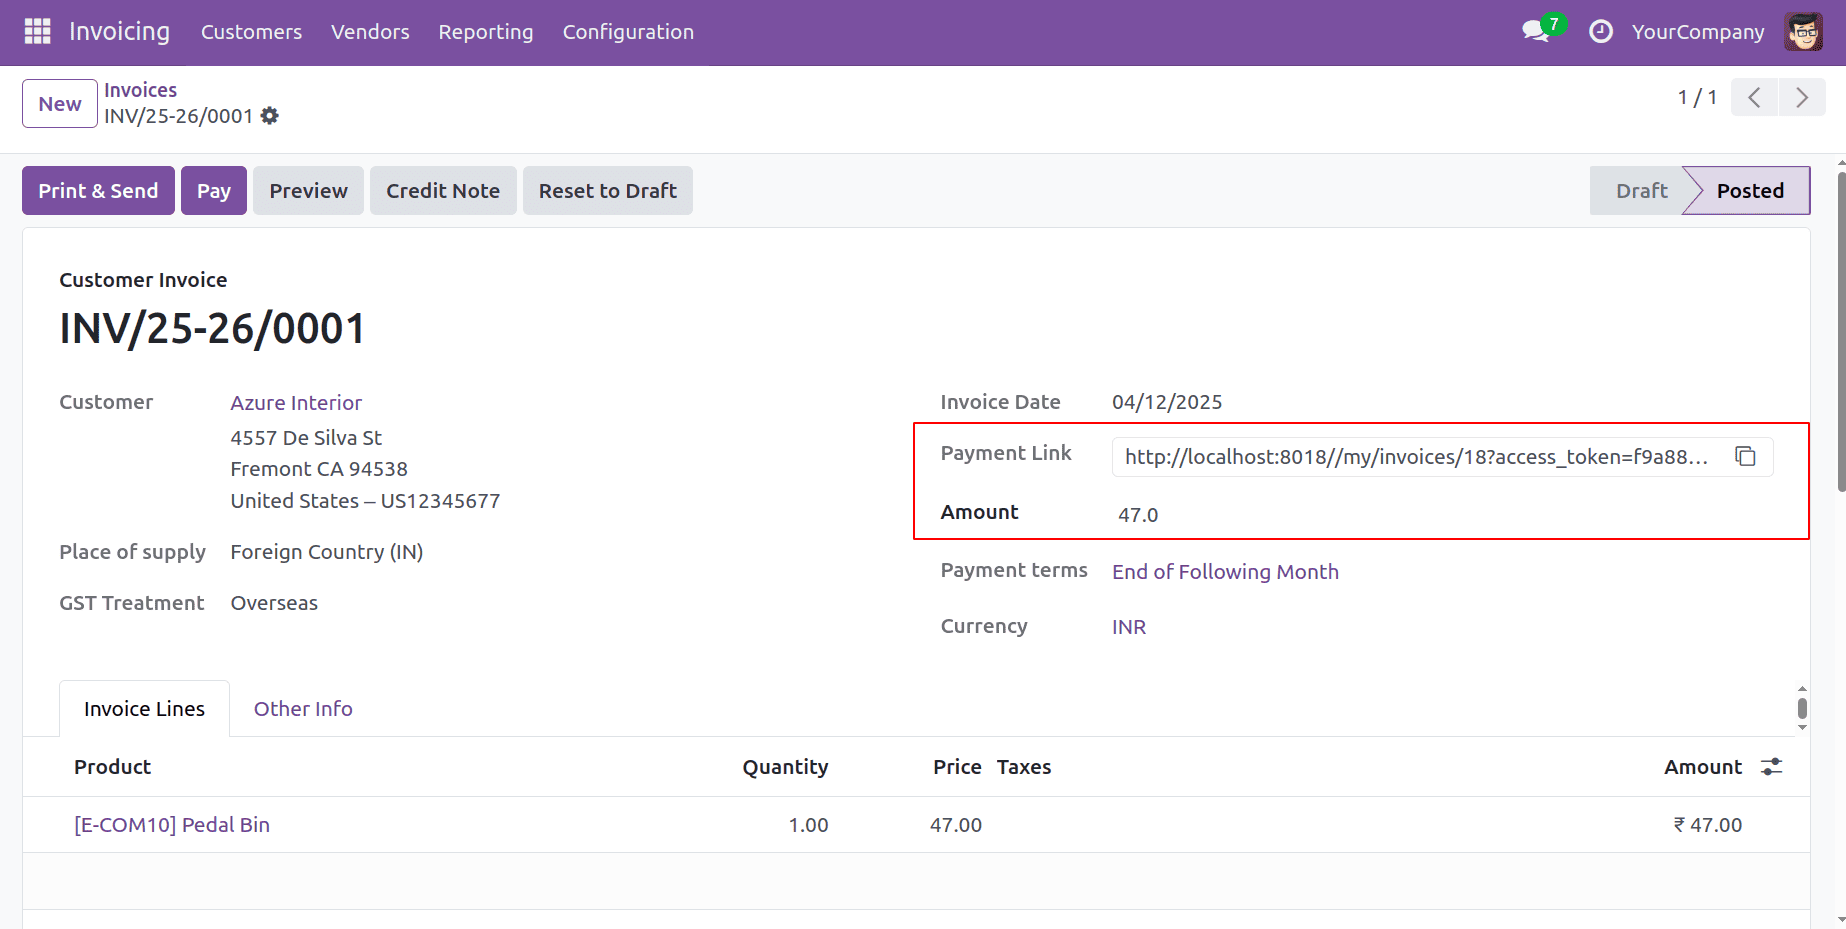Click the Taxes column header
Image resolution: width=1846 pixels, height=929 pixels.
pos(1024,767)
